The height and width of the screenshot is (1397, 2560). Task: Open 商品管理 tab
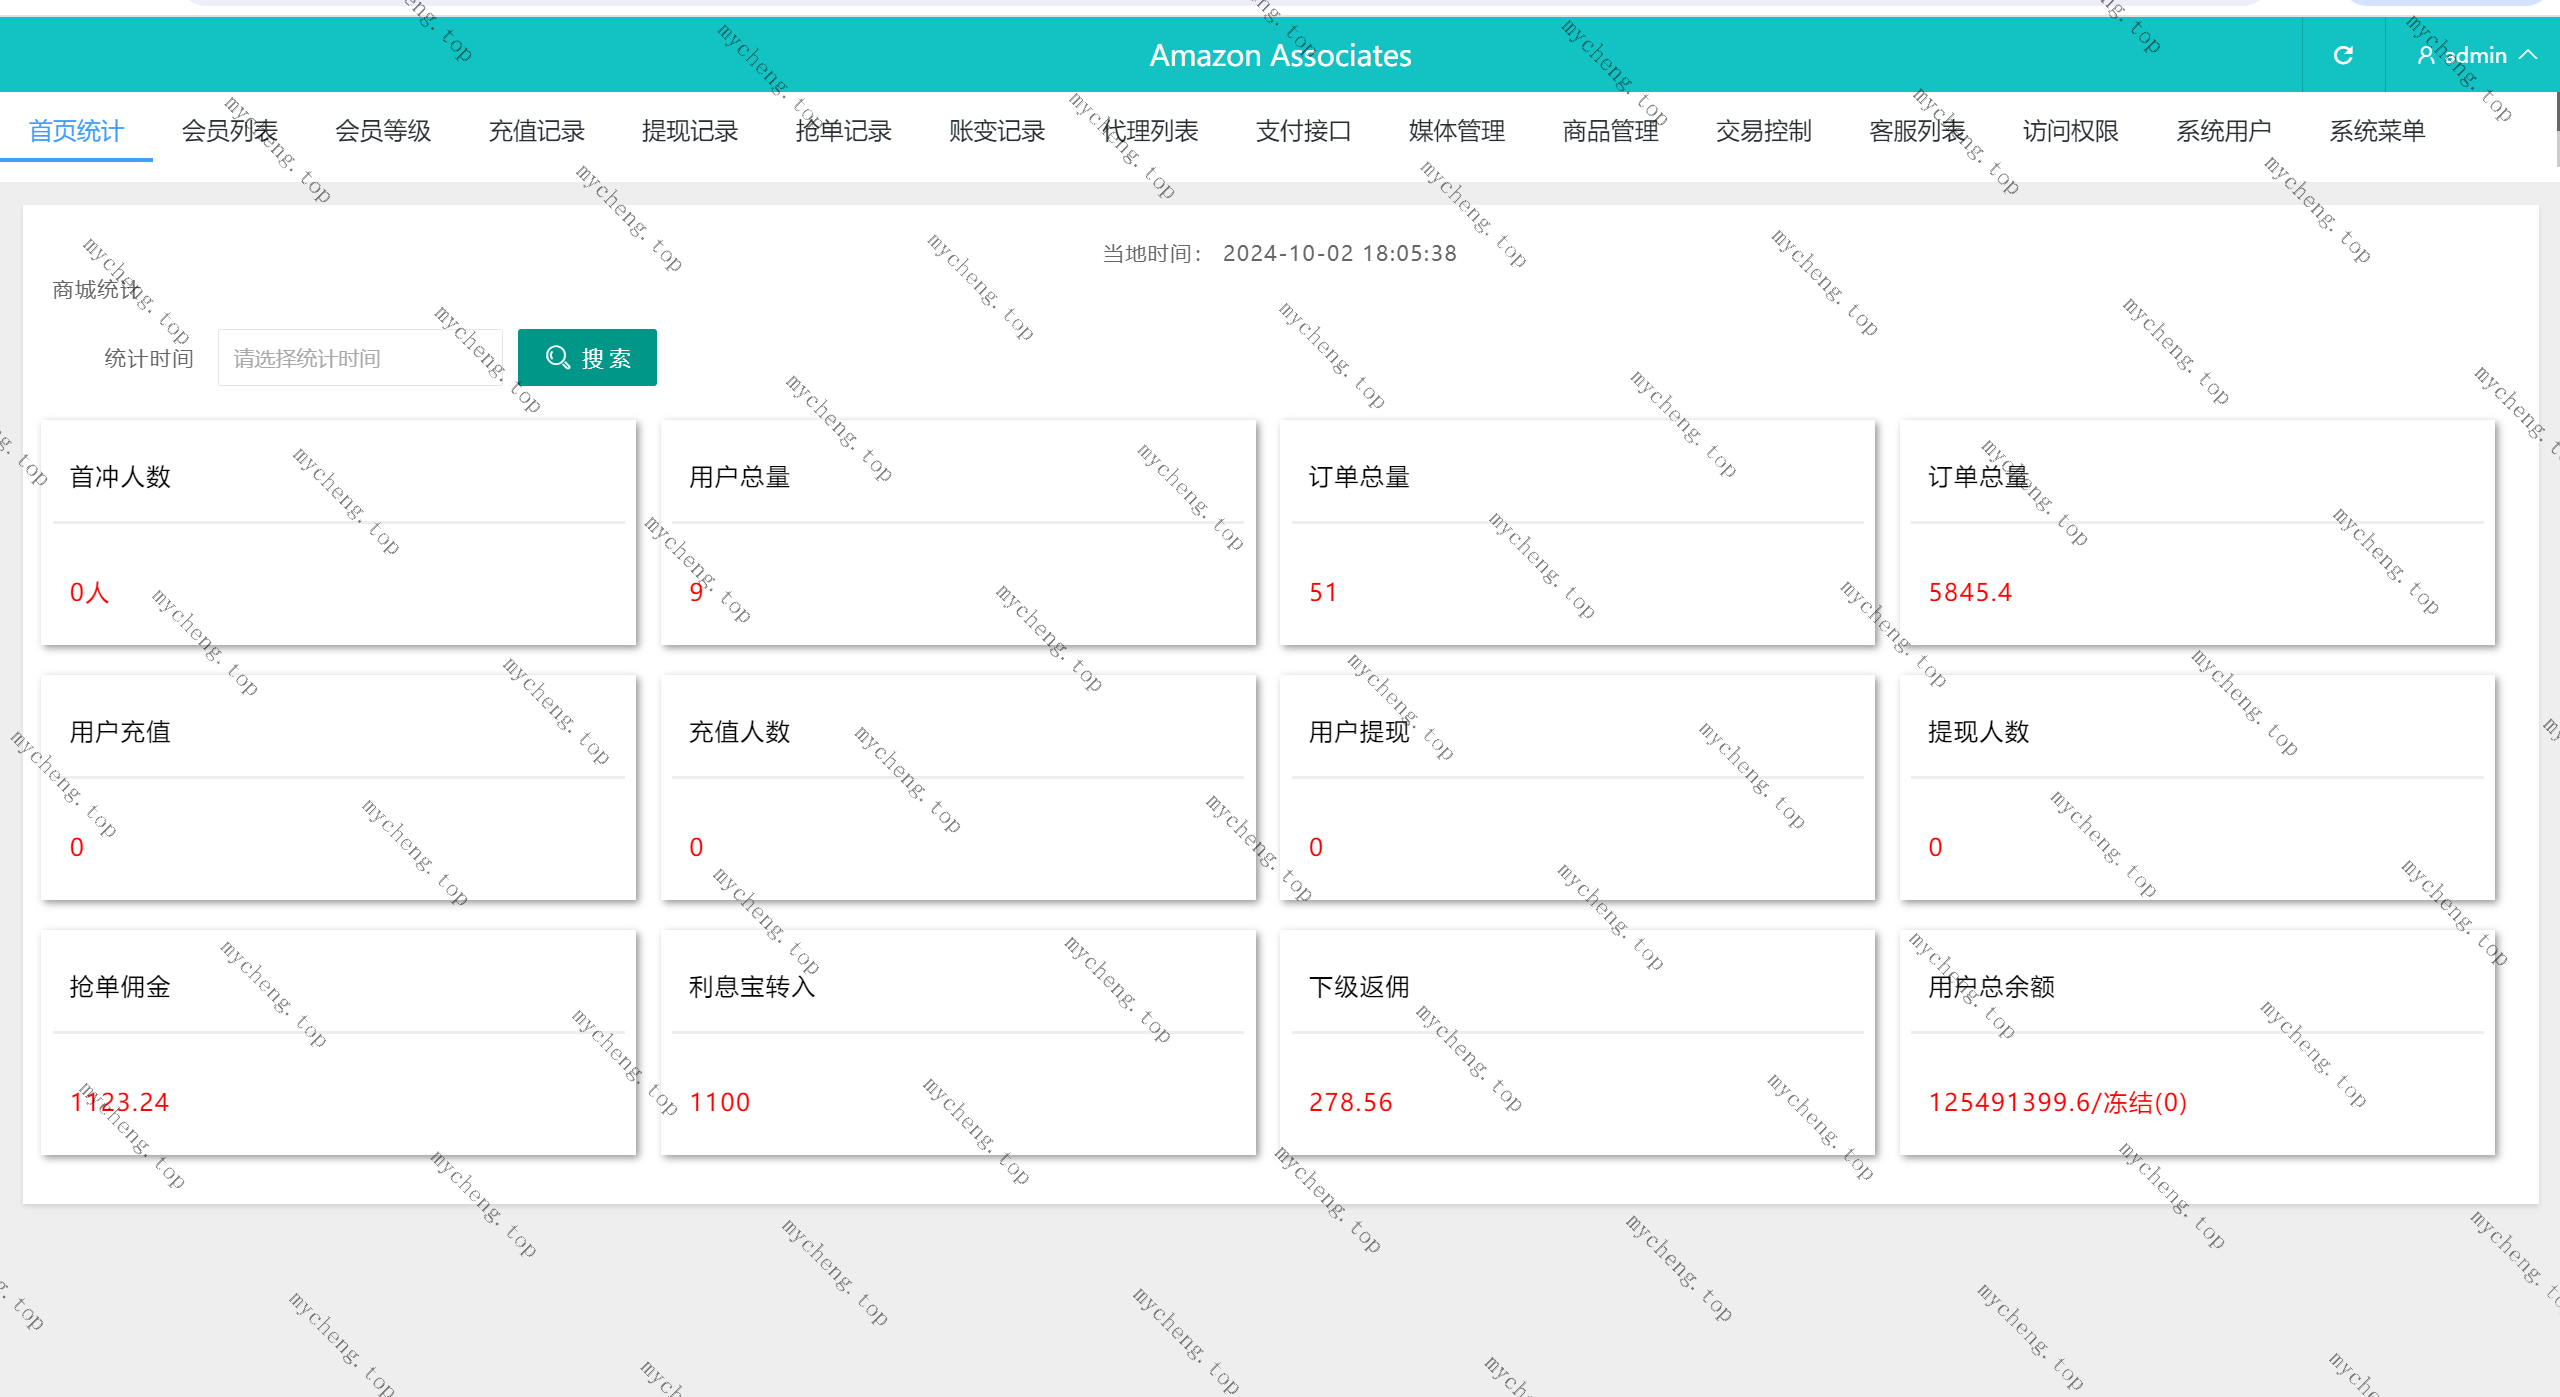[1611, 131]
